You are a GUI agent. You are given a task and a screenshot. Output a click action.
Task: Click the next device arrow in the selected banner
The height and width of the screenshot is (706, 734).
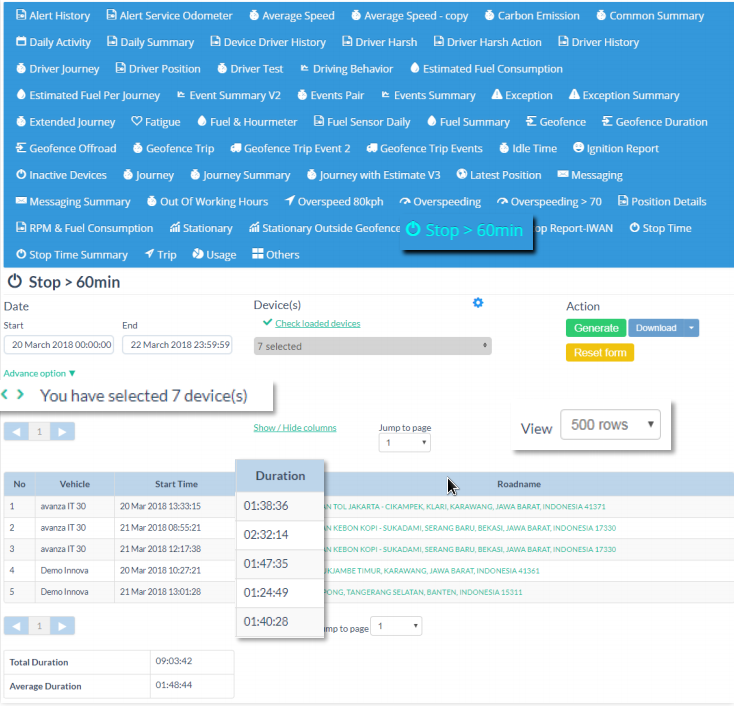(20, 395)
